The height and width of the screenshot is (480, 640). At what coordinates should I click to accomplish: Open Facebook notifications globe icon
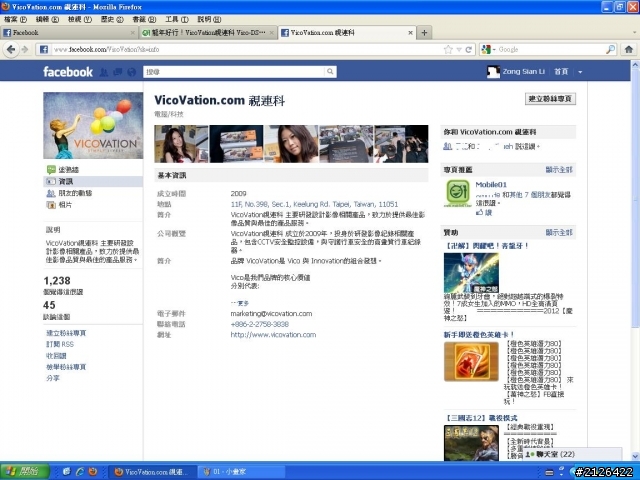(131, 72)
